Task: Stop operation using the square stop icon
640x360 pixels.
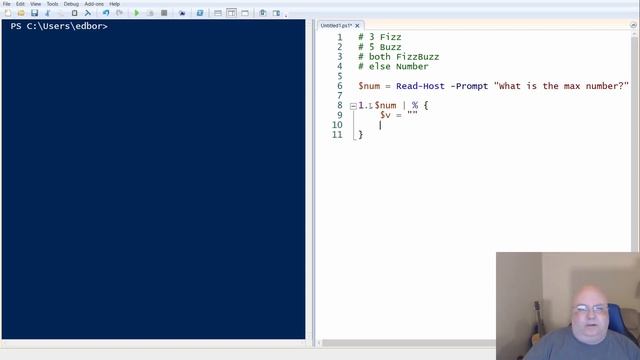Action: pyautogui.click(x=164, y=13)
